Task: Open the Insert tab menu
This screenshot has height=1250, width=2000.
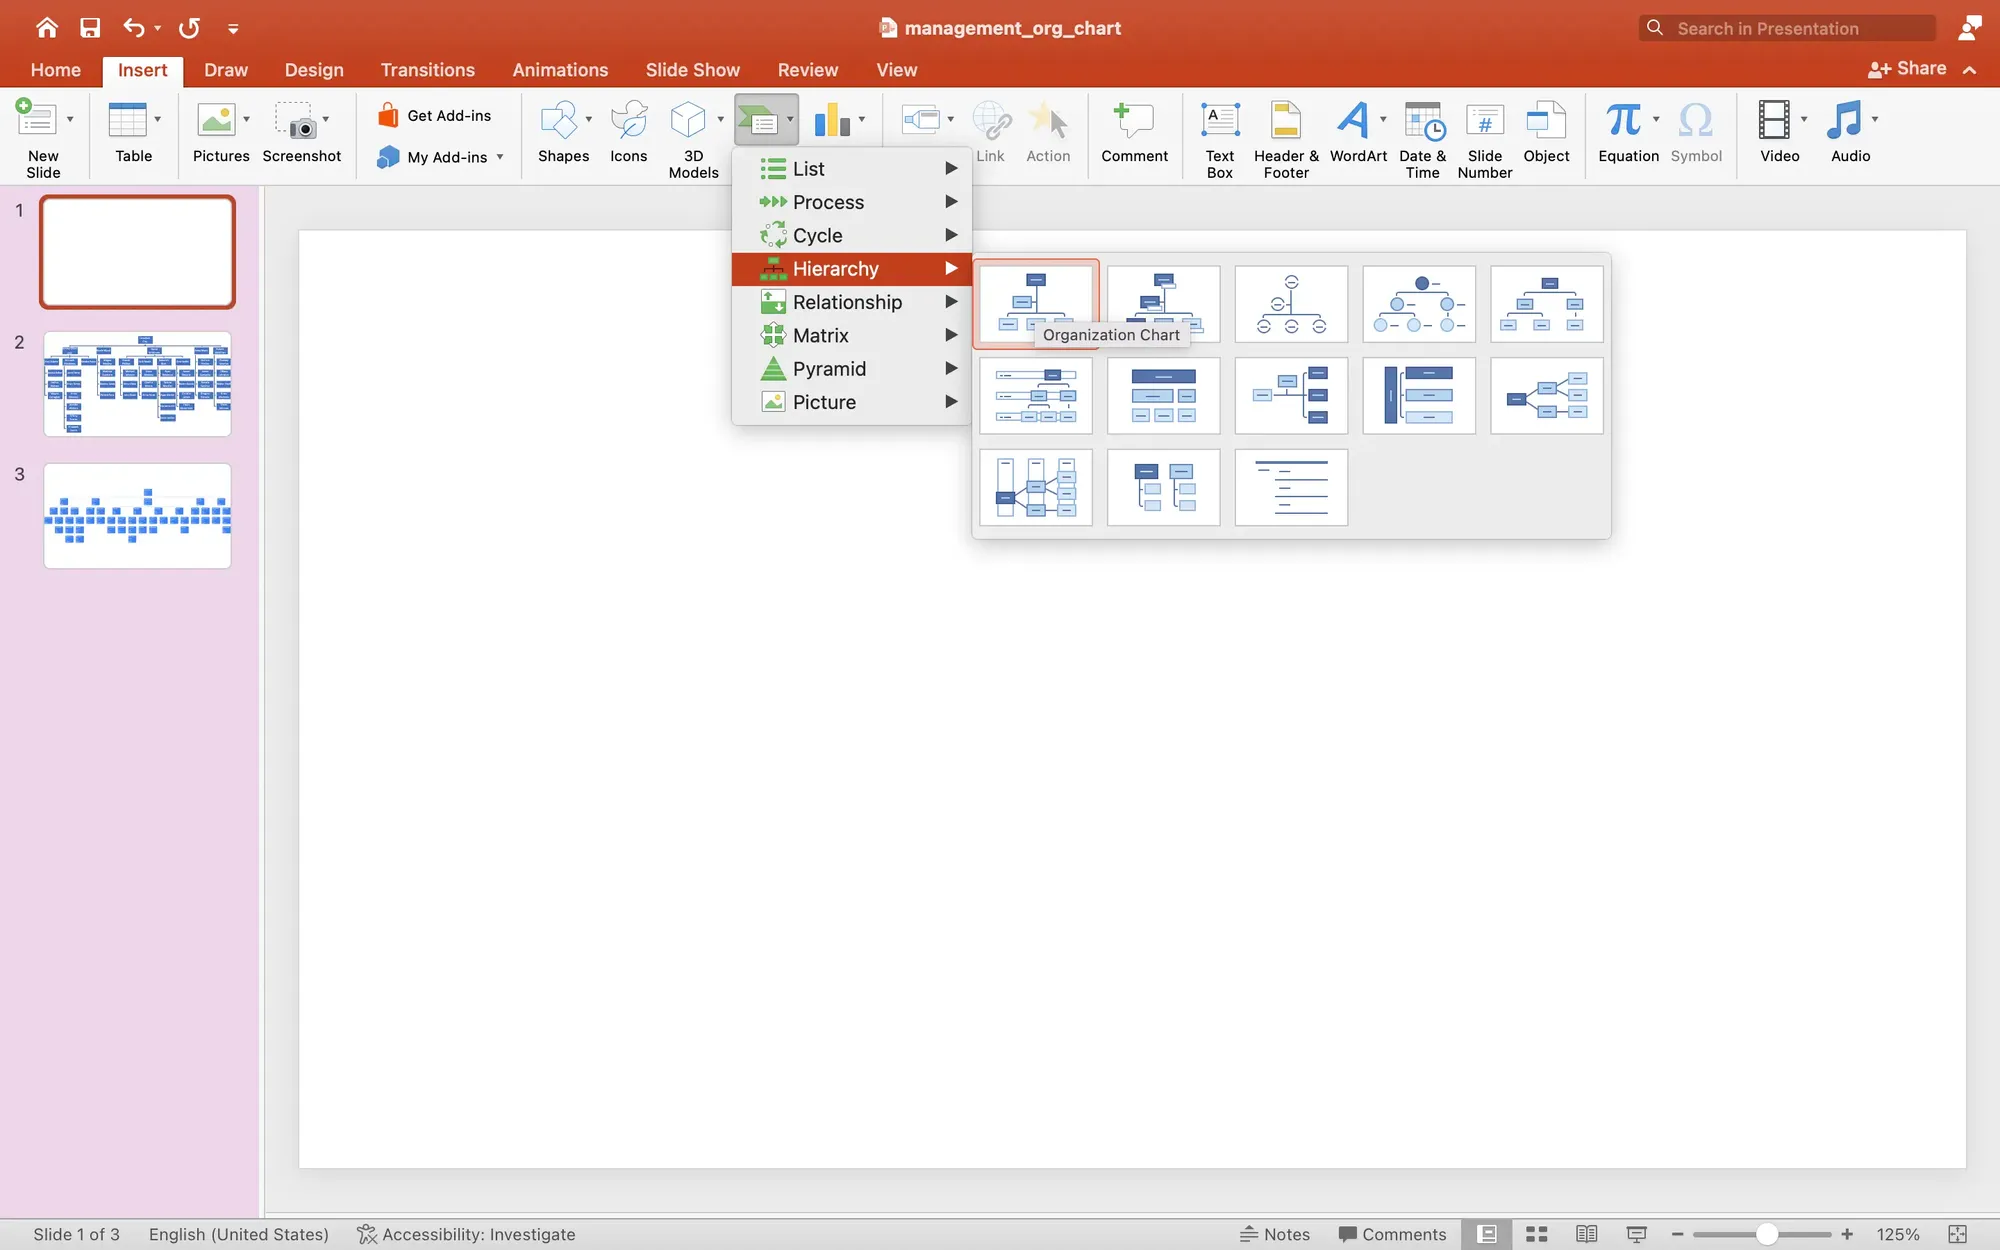Action: point(141,69)
